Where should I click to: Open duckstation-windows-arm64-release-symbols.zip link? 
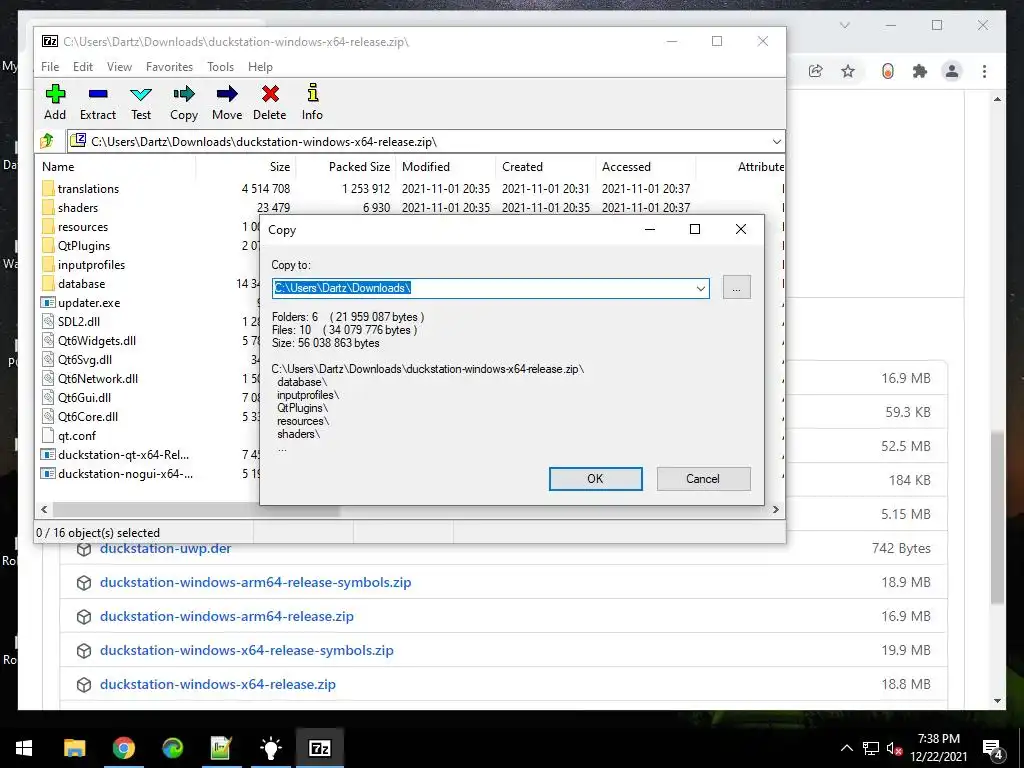coord(255,583)
